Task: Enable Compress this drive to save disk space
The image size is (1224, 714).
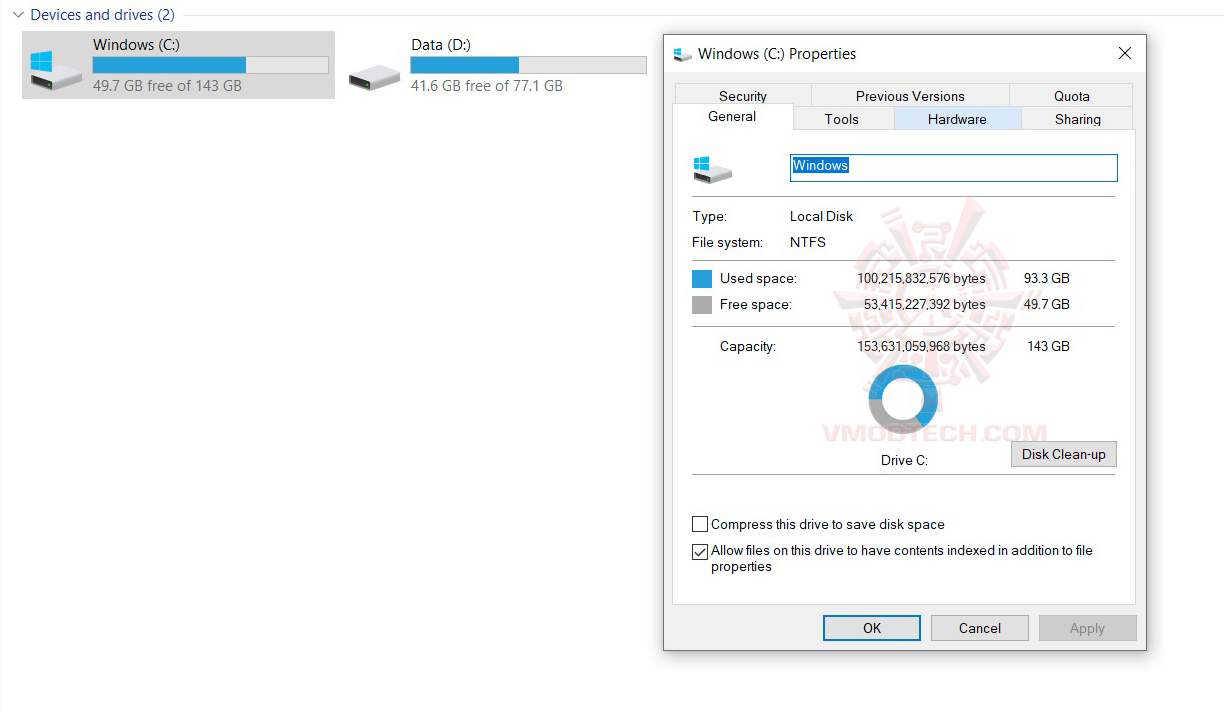Action: click(700, 524)
